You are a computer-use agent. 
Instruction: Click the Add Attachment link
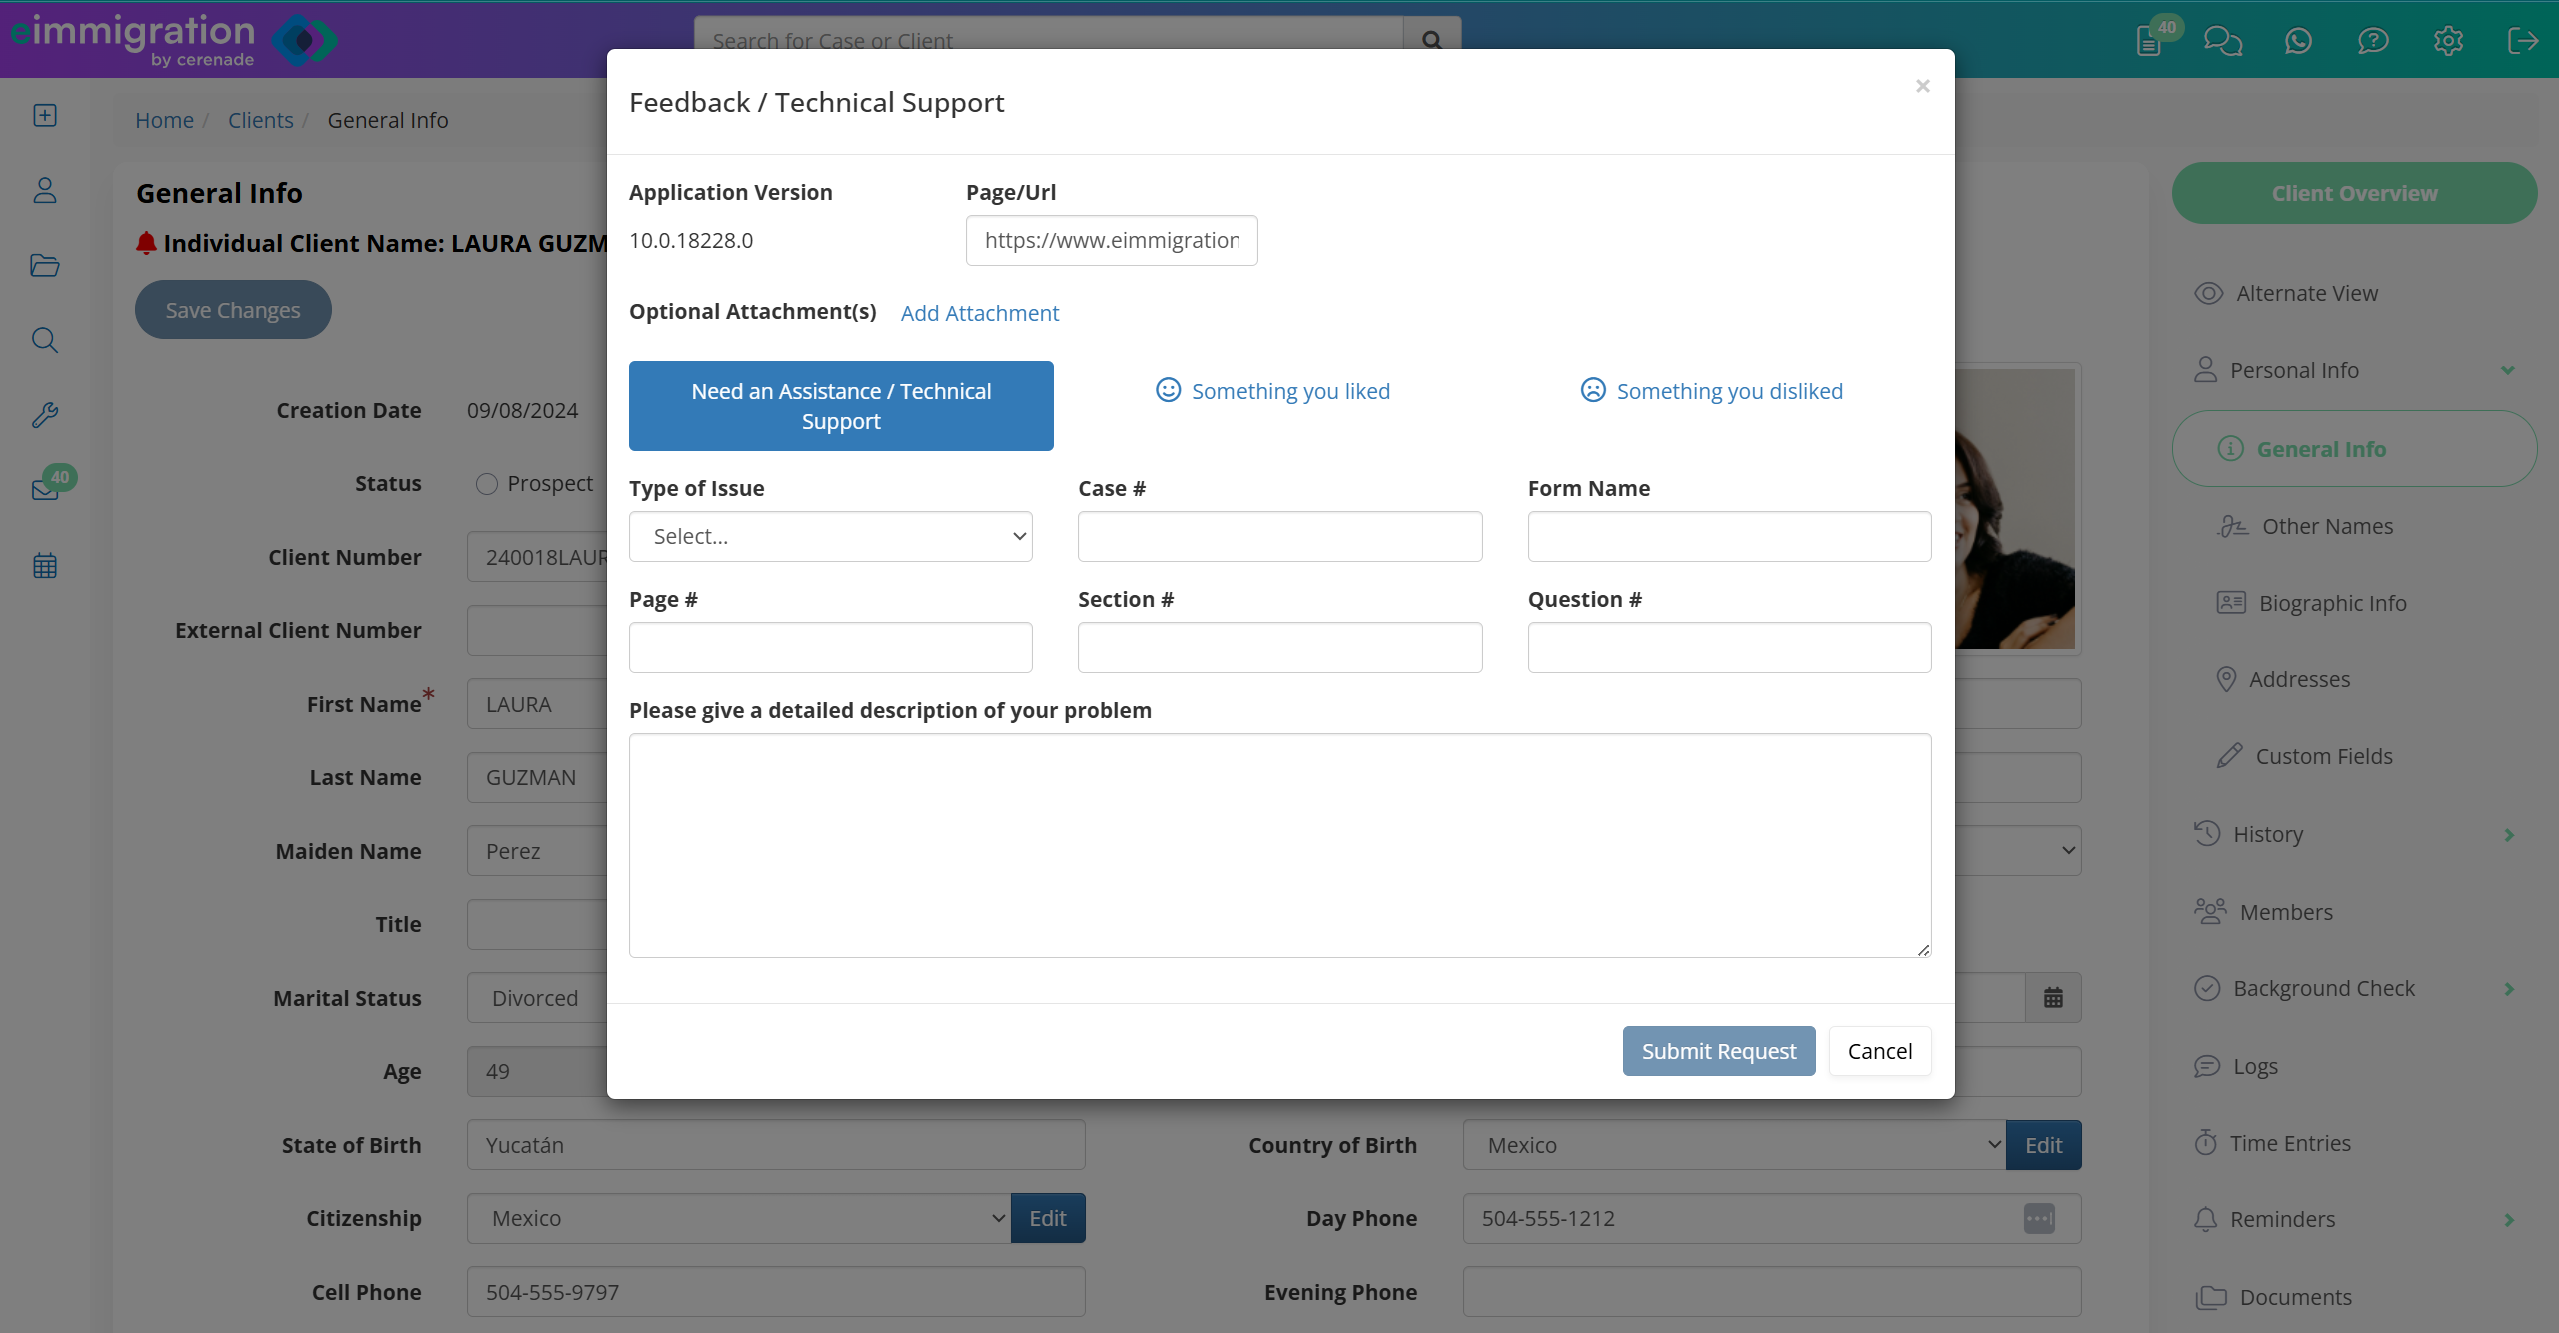979,313
